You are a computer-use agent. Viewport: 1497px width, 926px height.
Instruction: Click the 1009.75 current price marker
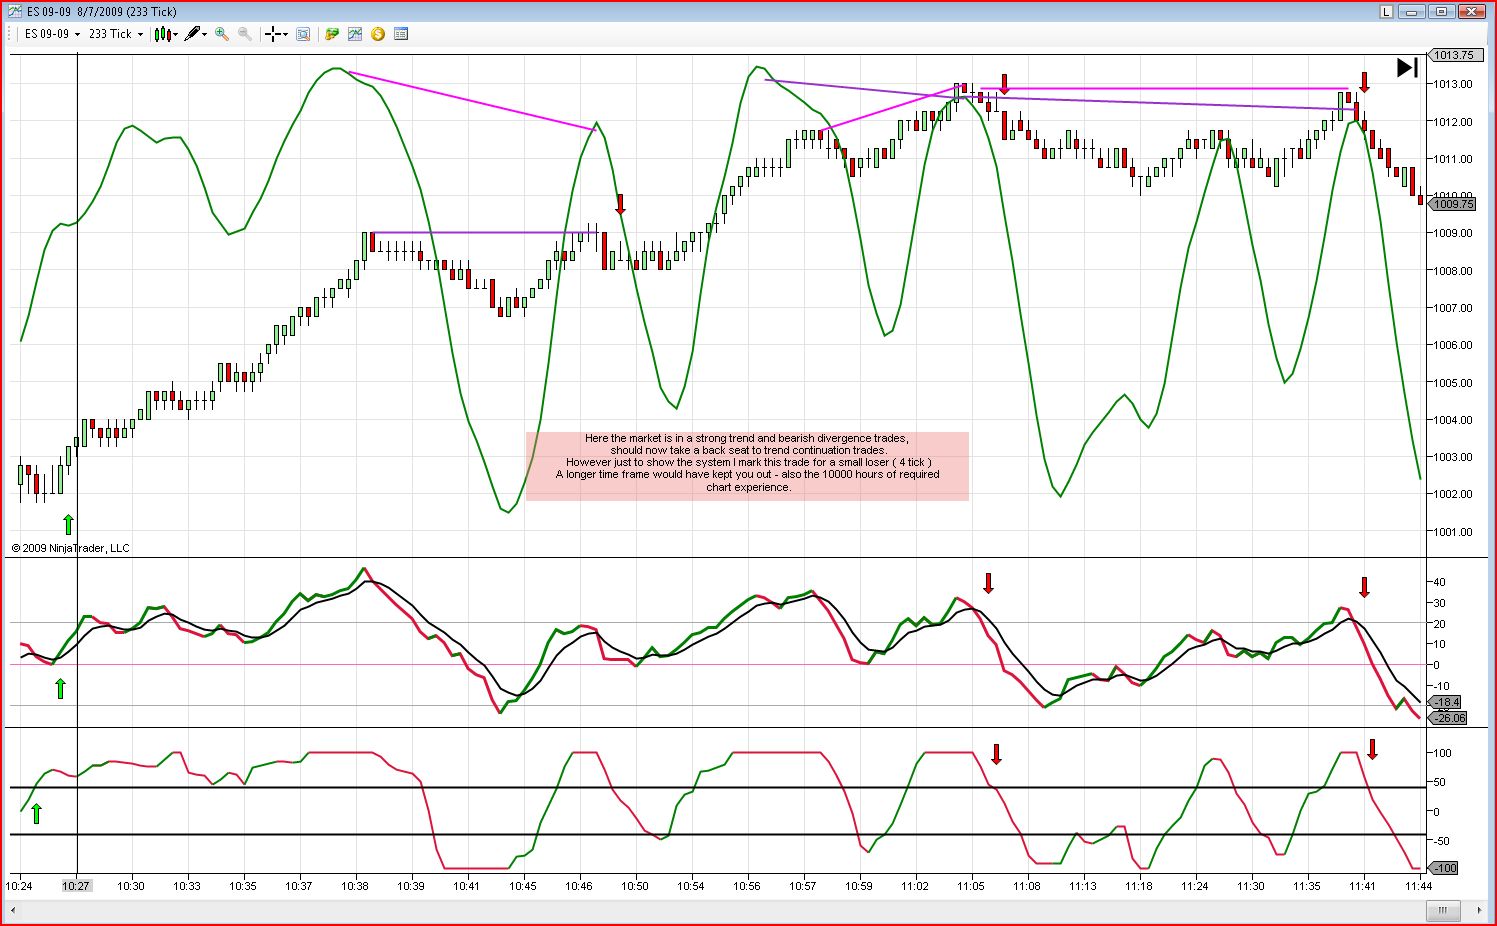1453,204
